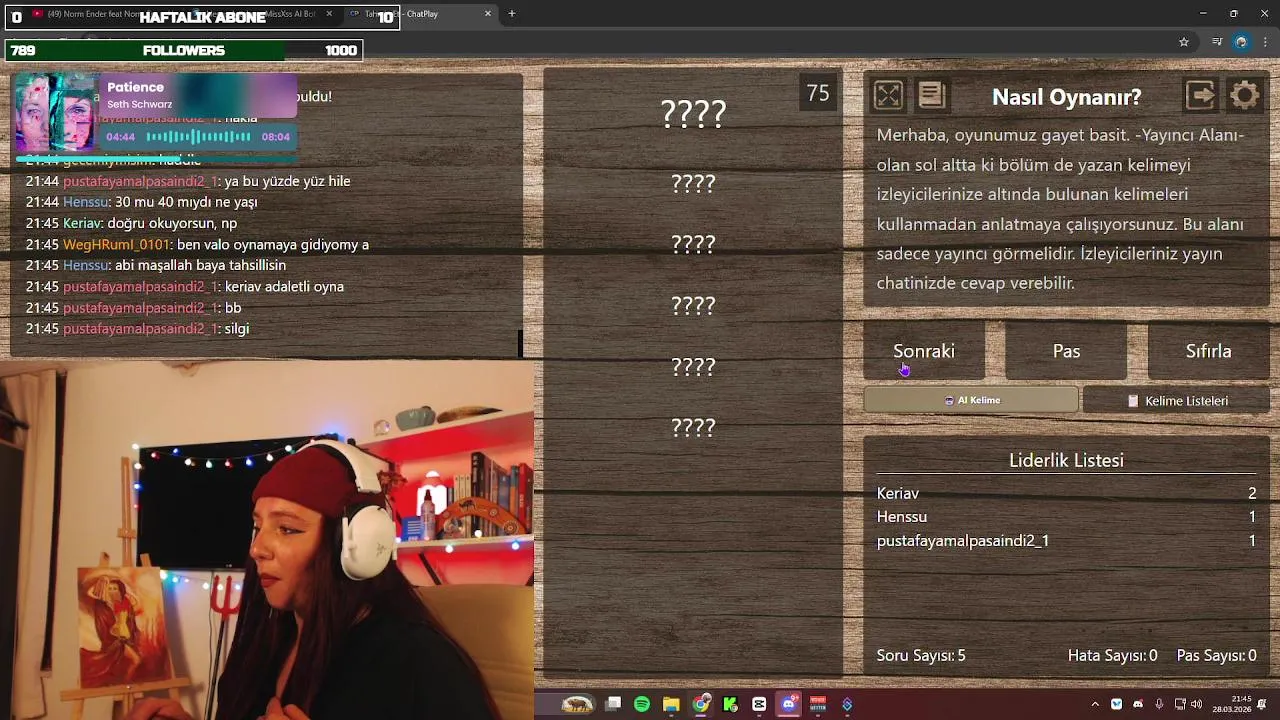This screenshot has width=1280, height=720.
Task: Close the MissXss browser tab
Action: 329,14
